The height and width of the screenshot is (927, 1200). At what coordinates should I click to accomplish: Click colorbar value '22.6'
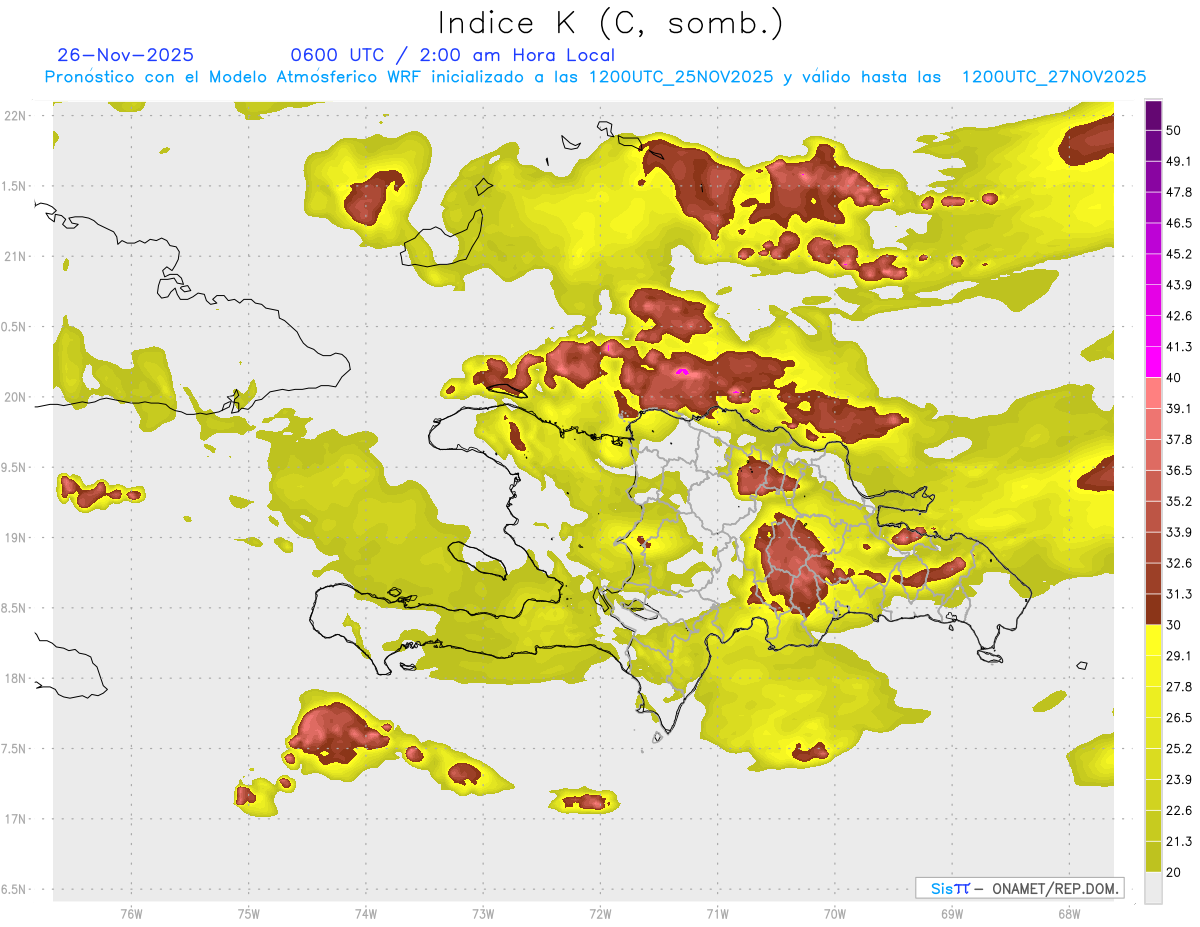pyautogui.click(x=1178, y=810)
